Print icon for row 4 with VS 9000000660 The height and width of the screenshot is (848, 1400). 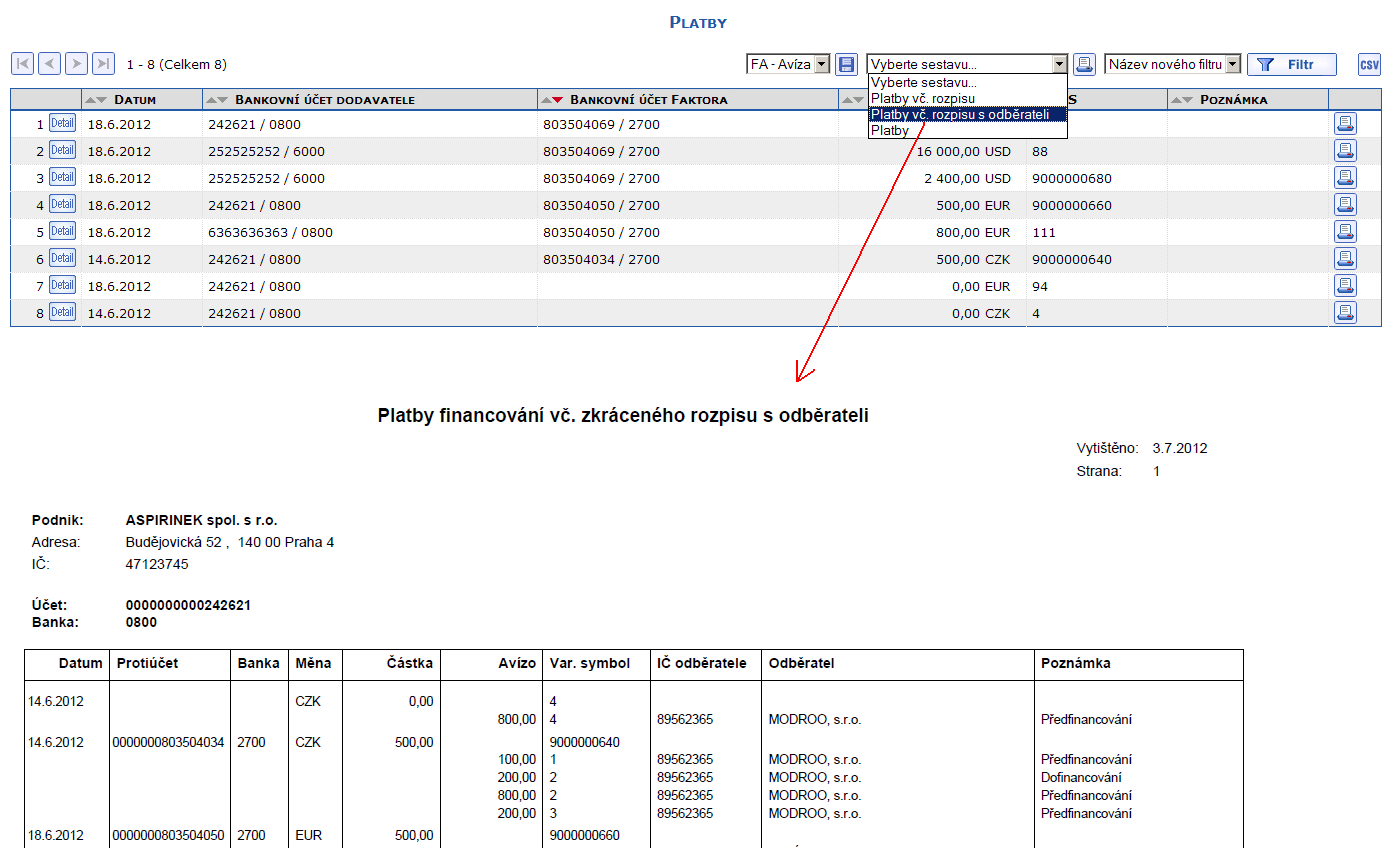[1345, 205]
